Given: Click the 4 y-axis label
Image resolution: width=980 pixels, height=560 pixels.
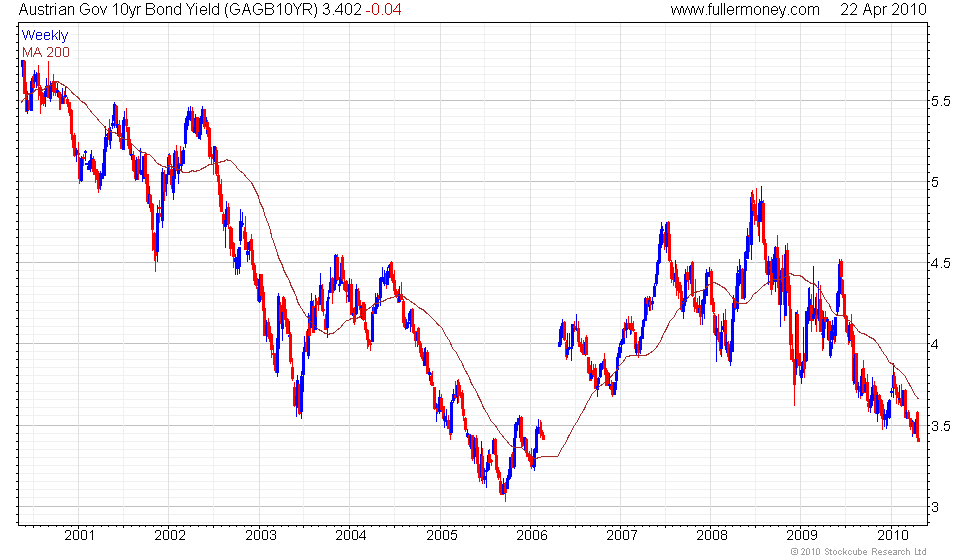Looking at the screenshot, I should 935,345.
